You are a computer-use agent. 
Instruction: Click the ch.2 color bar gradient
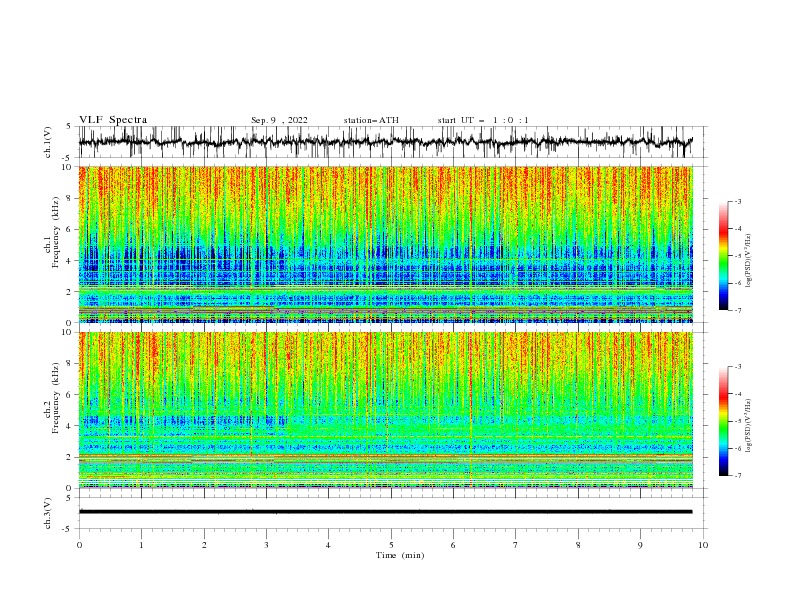724,421
